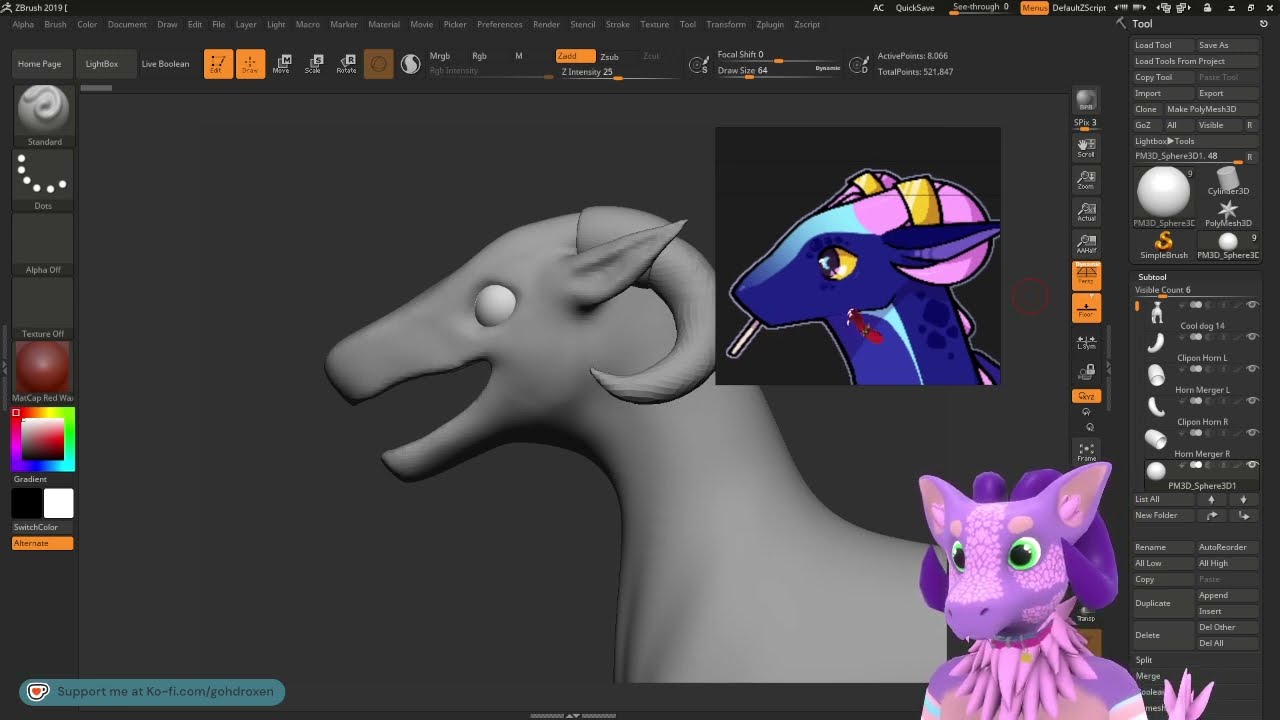Viewport: 1280px width, 720px height.
Task: Click Support me at Ko-fi link
Action: [x=152, y=691]
